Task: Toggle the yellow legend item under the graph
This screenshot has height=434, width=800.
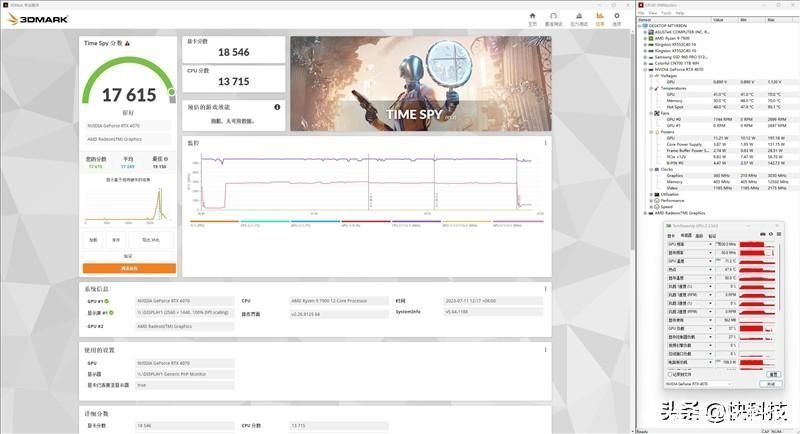Action: (x=467, y=221)
